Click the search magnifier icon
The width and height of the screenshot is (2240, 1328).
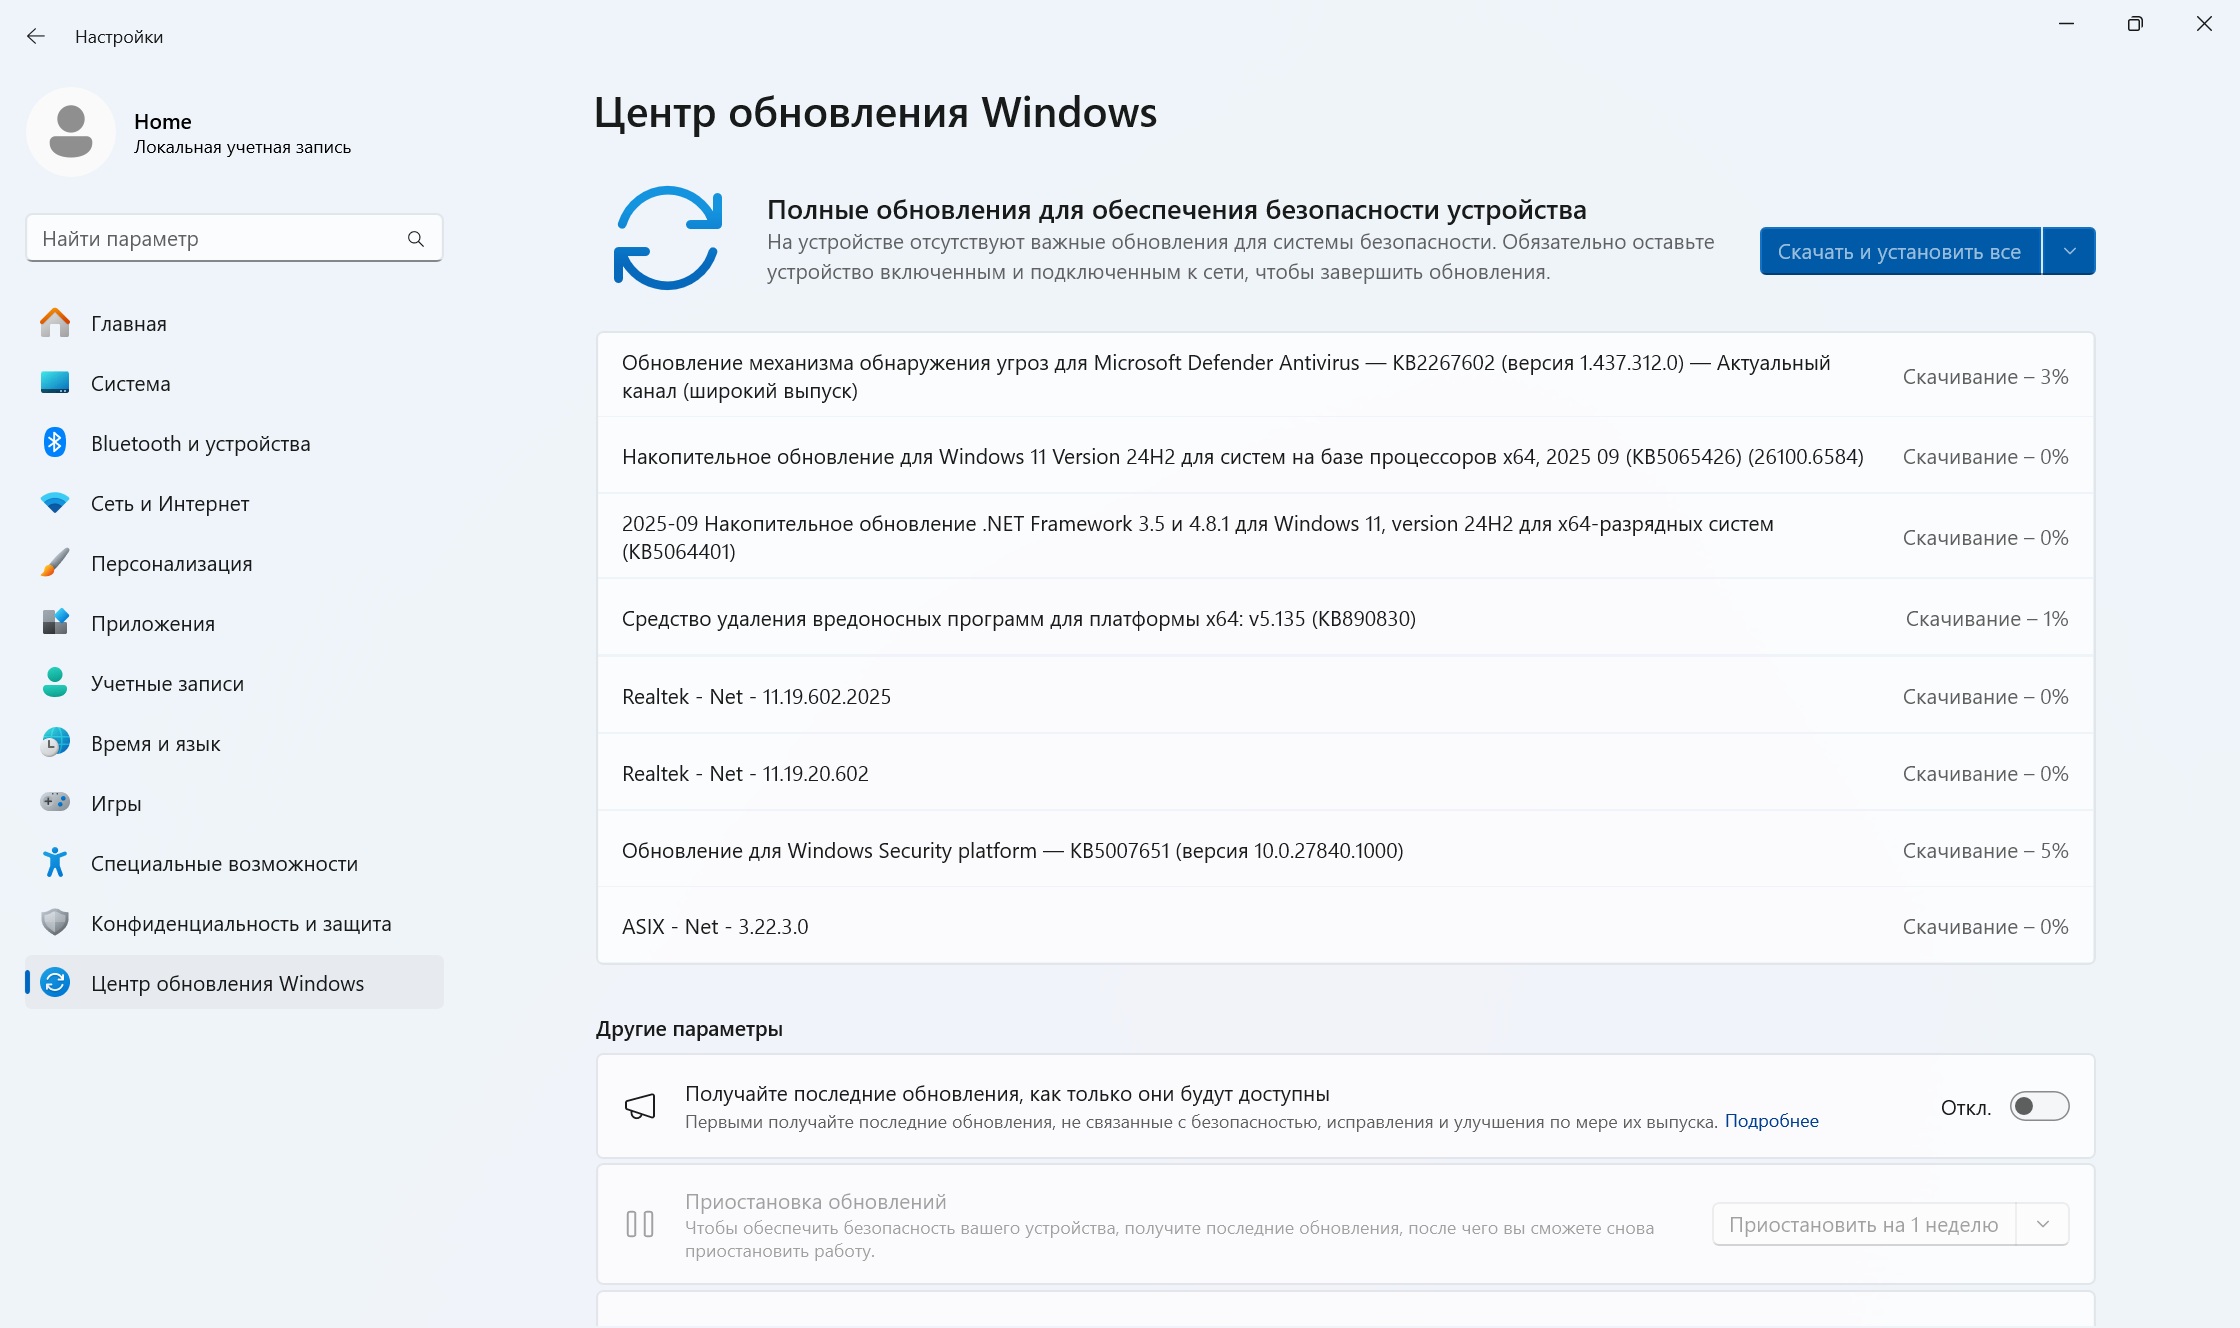pyautogui.click(x=416, y=238)
